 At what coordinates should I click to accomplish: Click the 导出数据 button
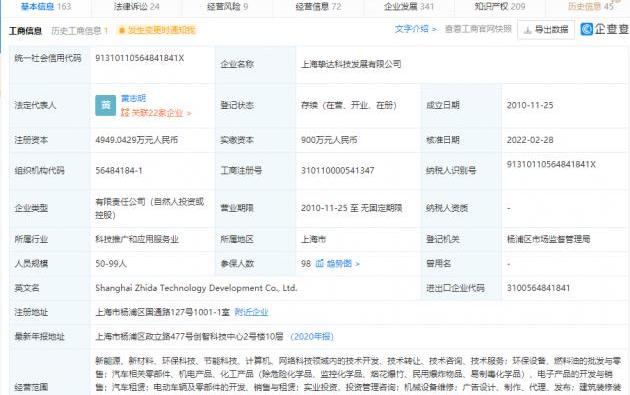coord(546,29)
